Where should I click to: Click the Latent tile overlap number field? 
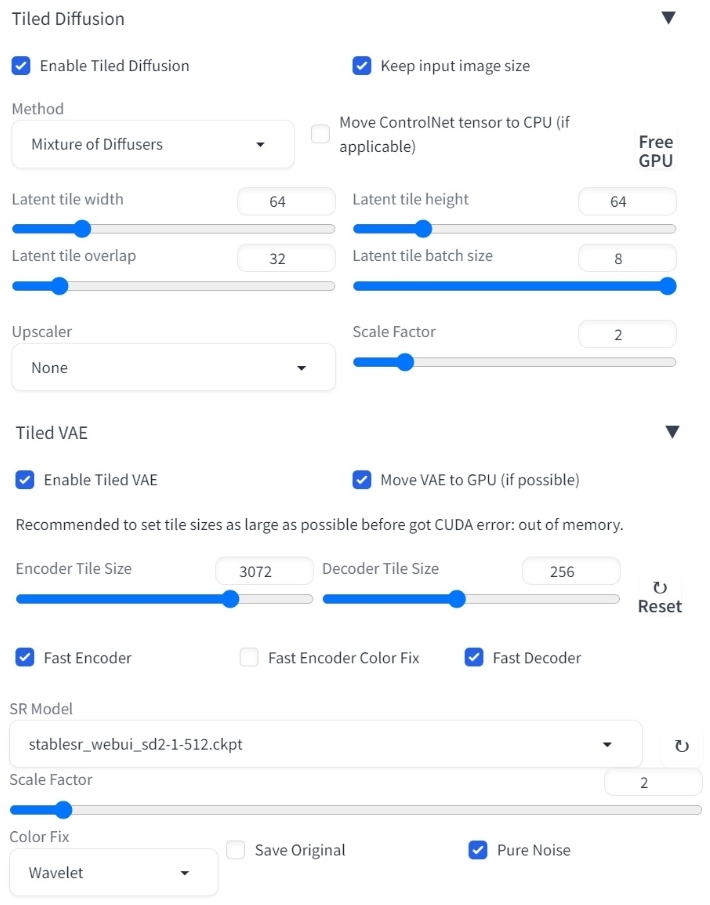tap(286, 258)
